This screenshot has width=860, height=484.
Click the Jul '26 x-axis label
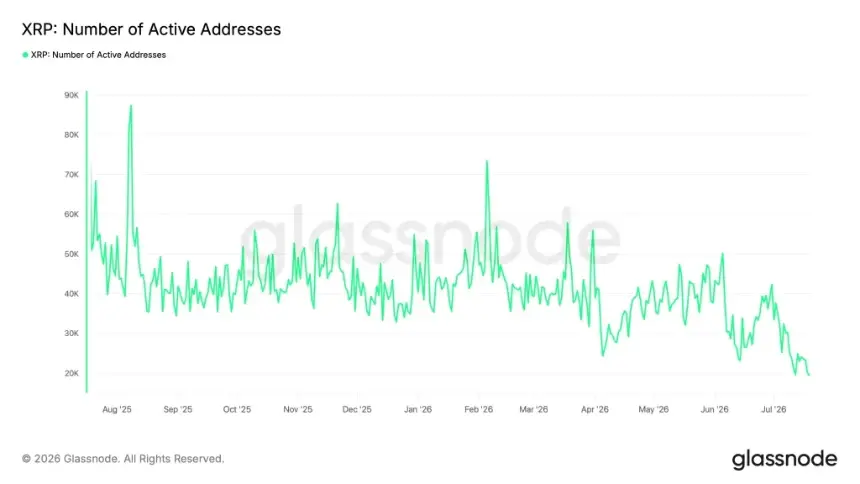[774, 409]
